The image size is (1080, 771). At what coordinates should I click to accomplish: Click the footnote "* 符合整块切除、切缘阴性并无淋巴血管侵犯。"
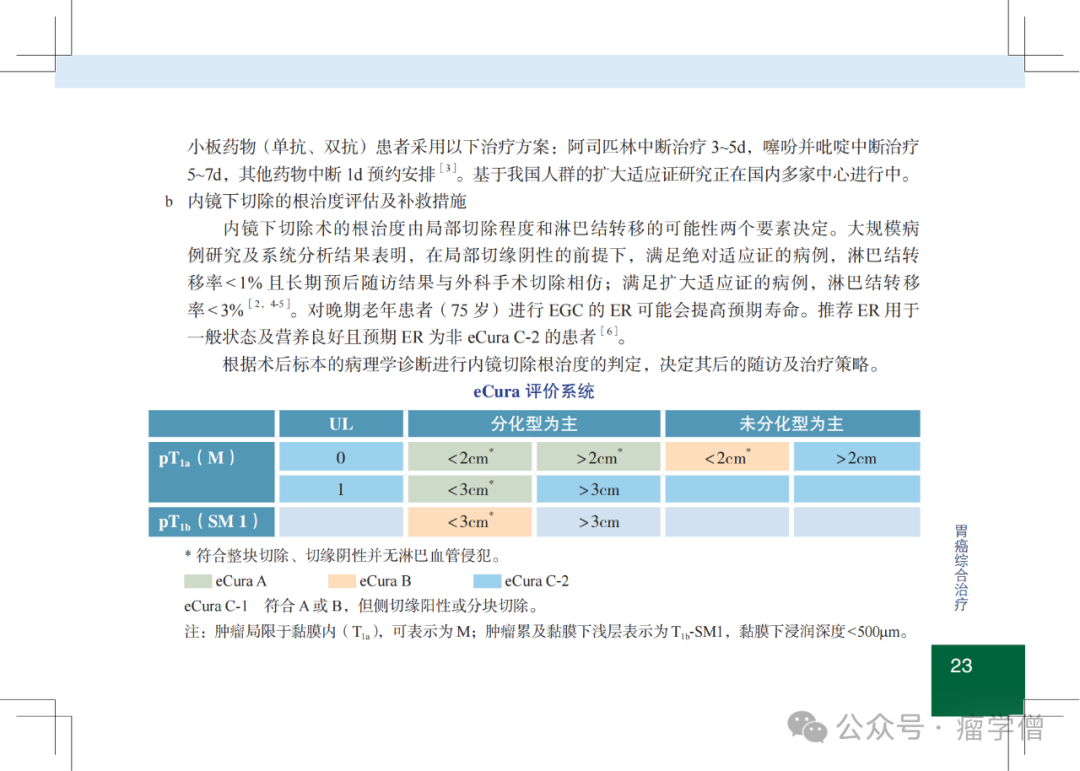click(342, 555)
